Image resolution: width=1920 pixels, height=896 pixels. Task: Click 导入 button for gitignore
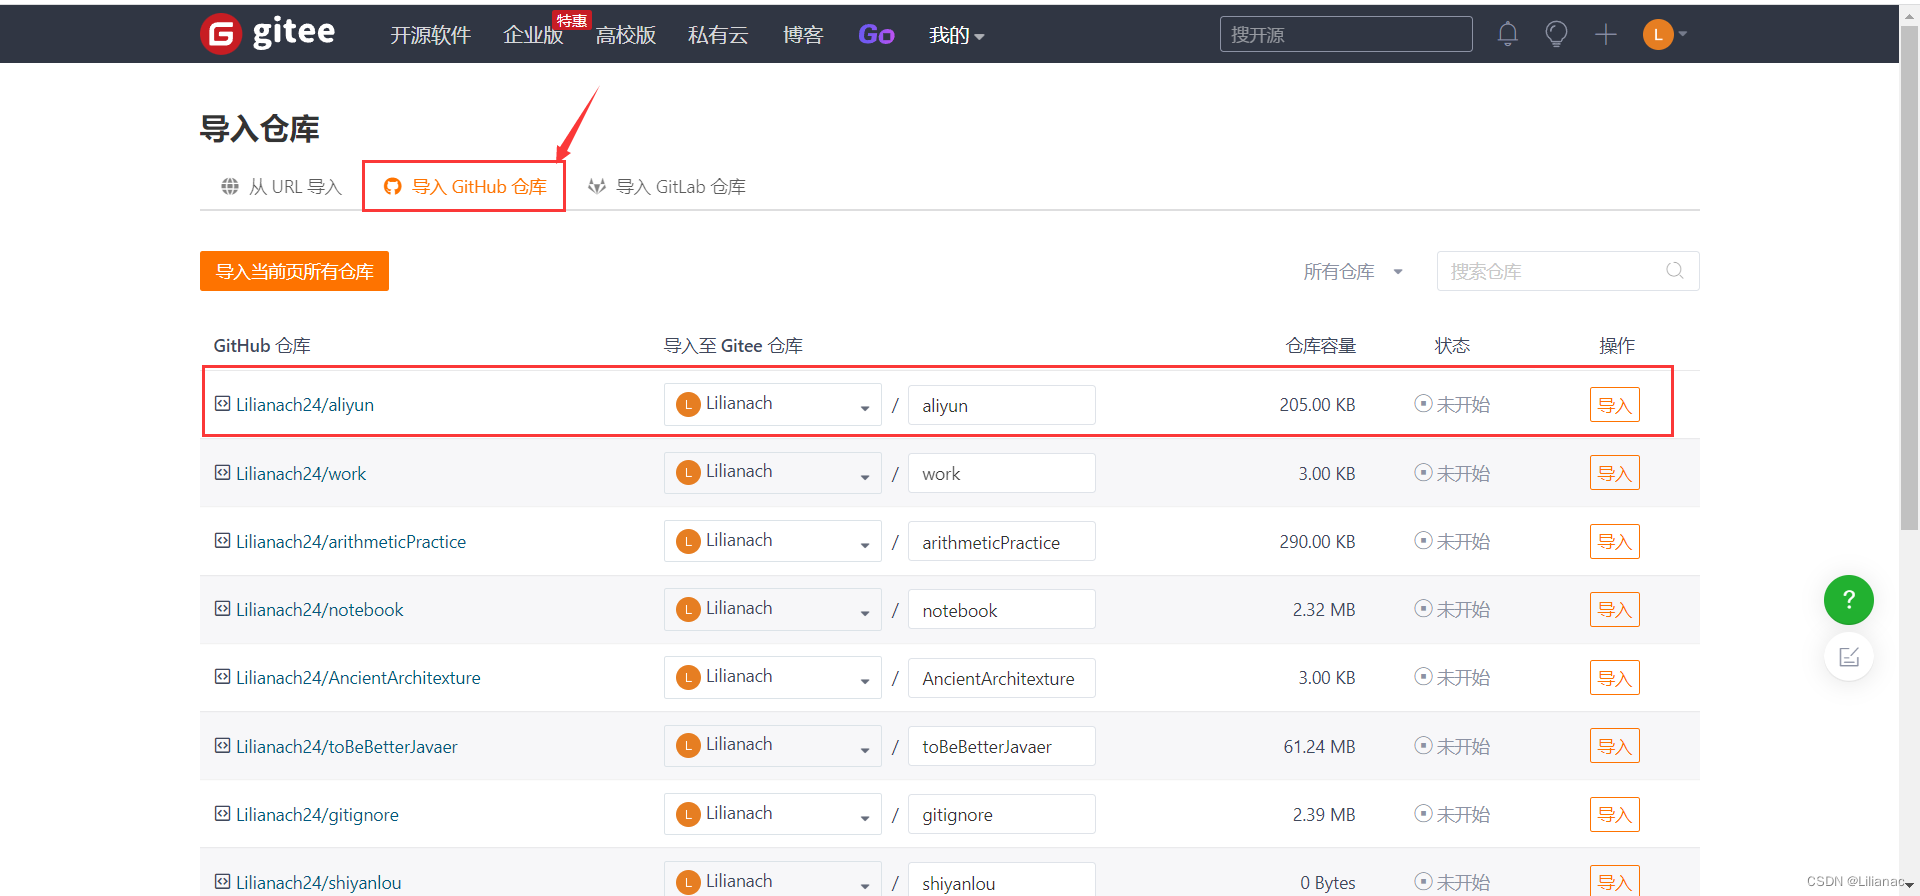pyautogui.click(x=1614, y=814)
